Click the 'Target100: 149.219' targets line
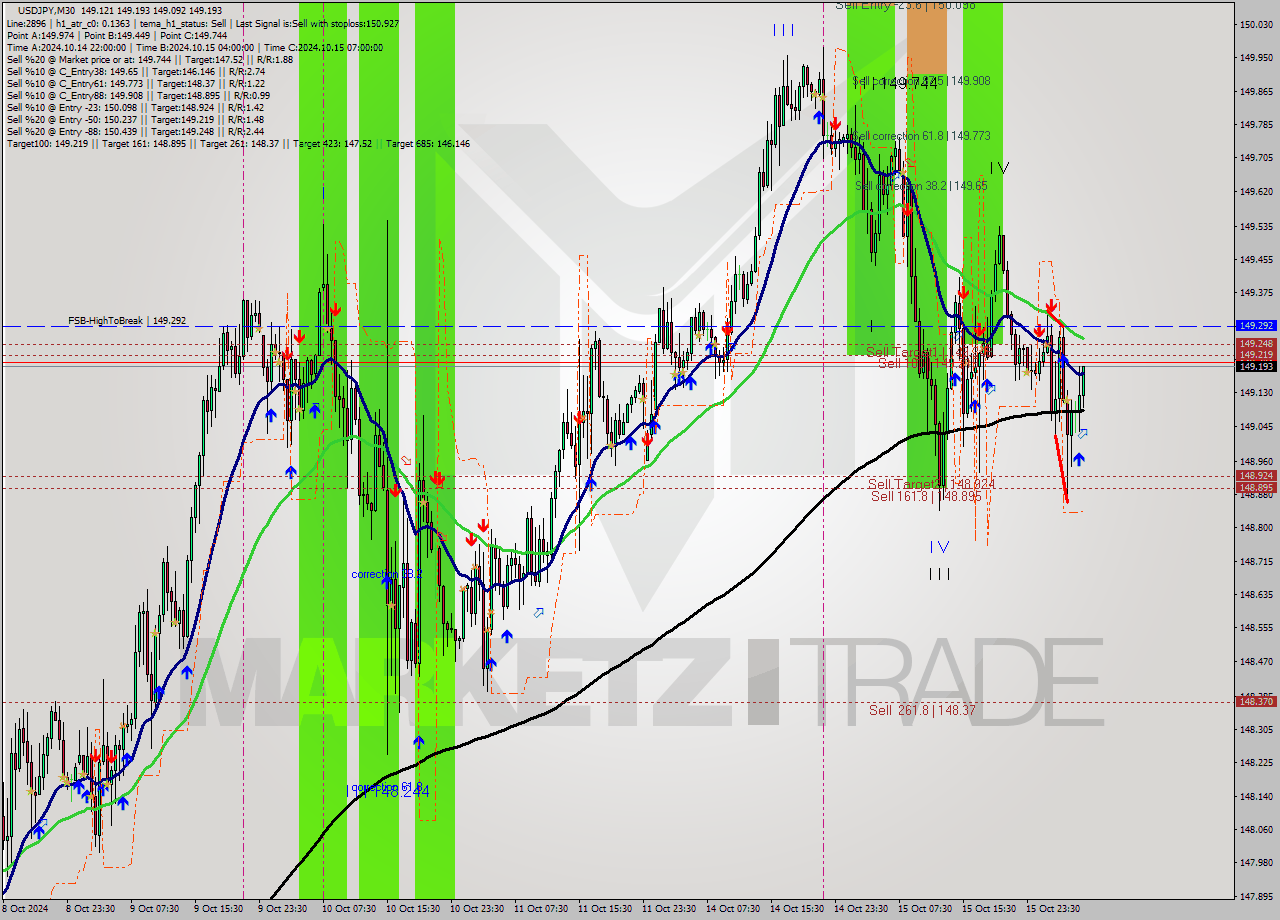 point(238,143)
